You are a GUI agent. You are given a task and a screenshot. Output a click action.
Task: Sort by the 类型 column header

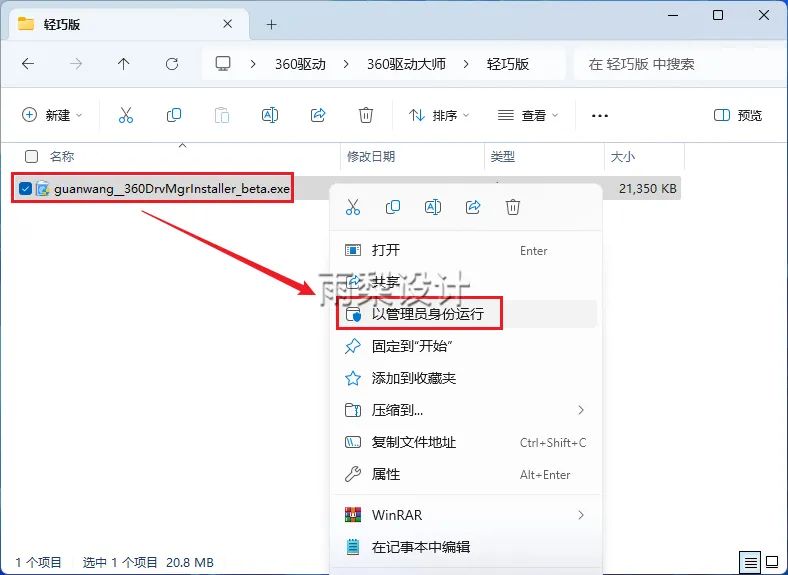503,157
